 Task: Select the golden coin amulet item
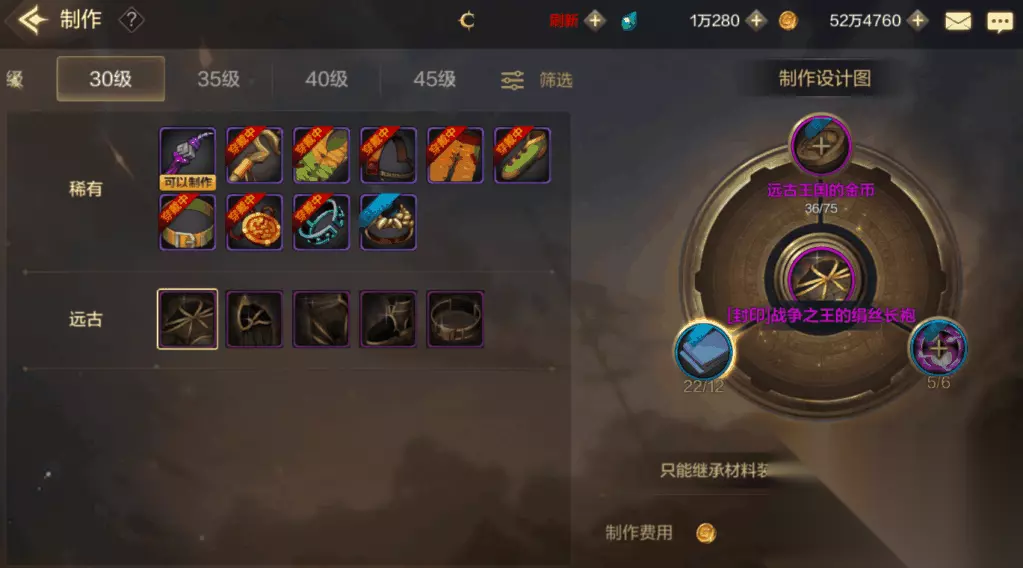(x=254, y=222)
